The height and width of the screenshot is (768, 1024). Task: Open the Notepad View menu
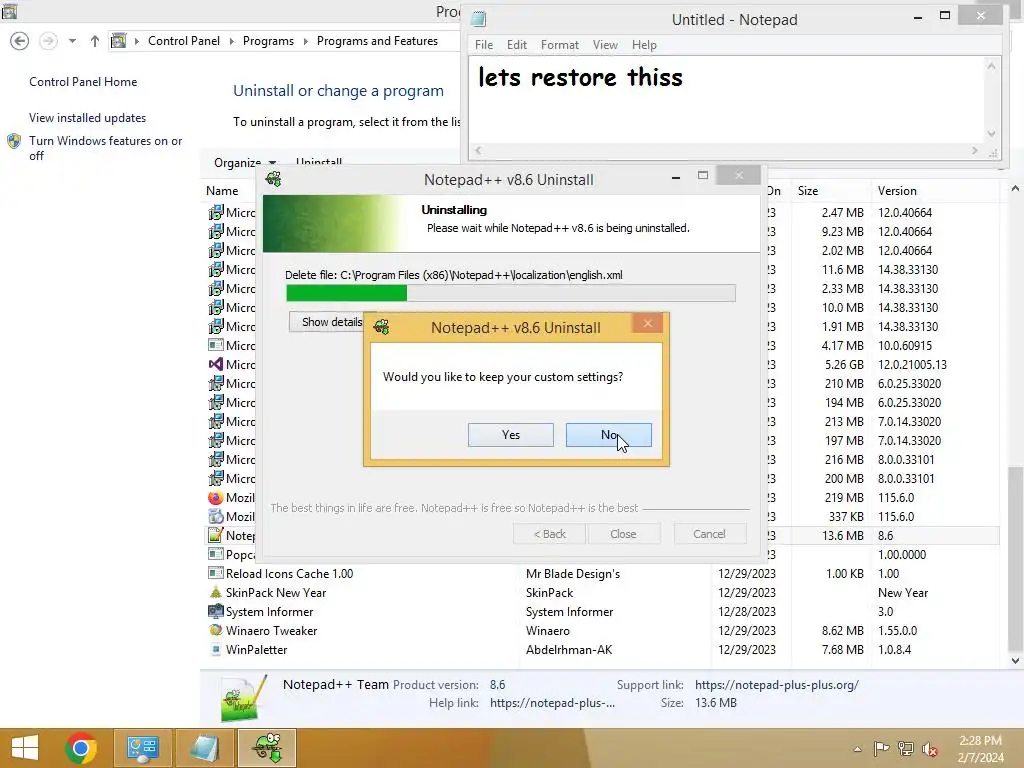(605, 45)
